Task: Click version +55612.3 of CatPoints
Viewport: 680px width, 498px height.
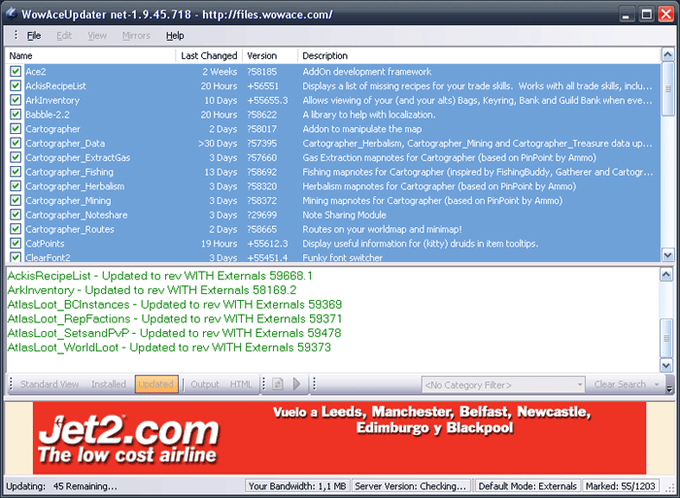Action: [x=267, y=243]
